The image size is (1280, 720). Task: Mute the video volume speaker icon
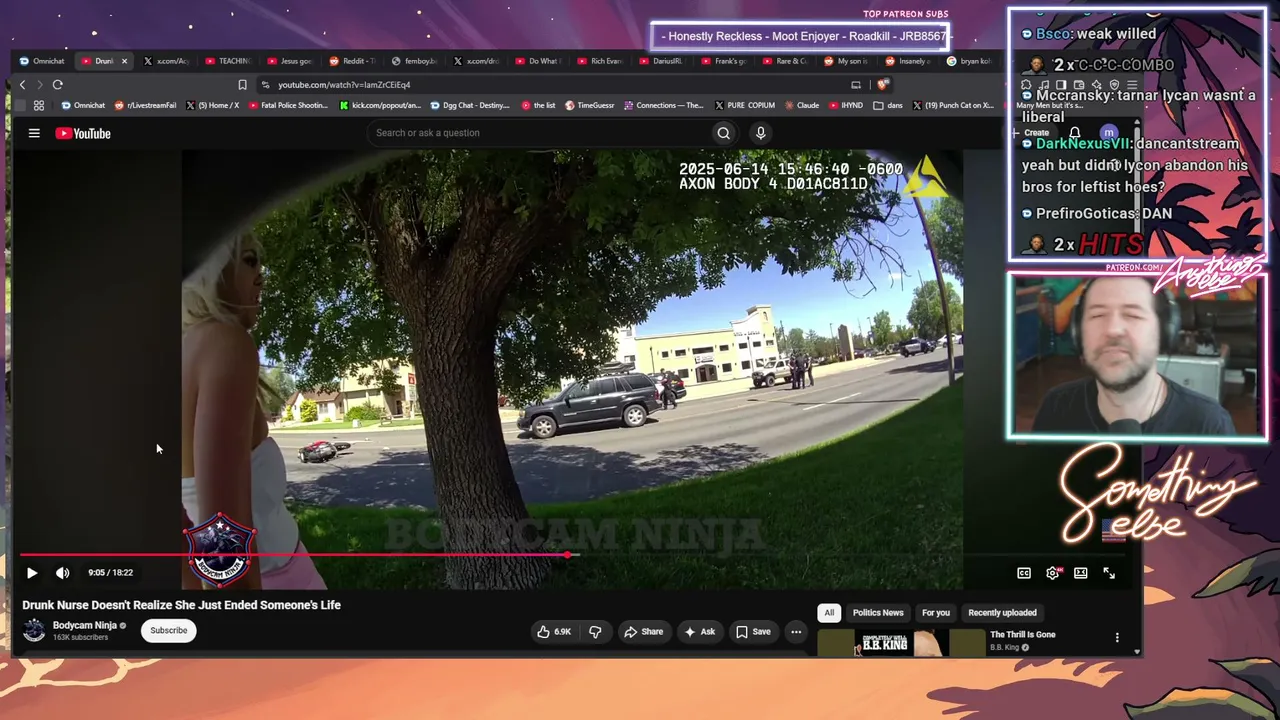[x=62, y=573]
